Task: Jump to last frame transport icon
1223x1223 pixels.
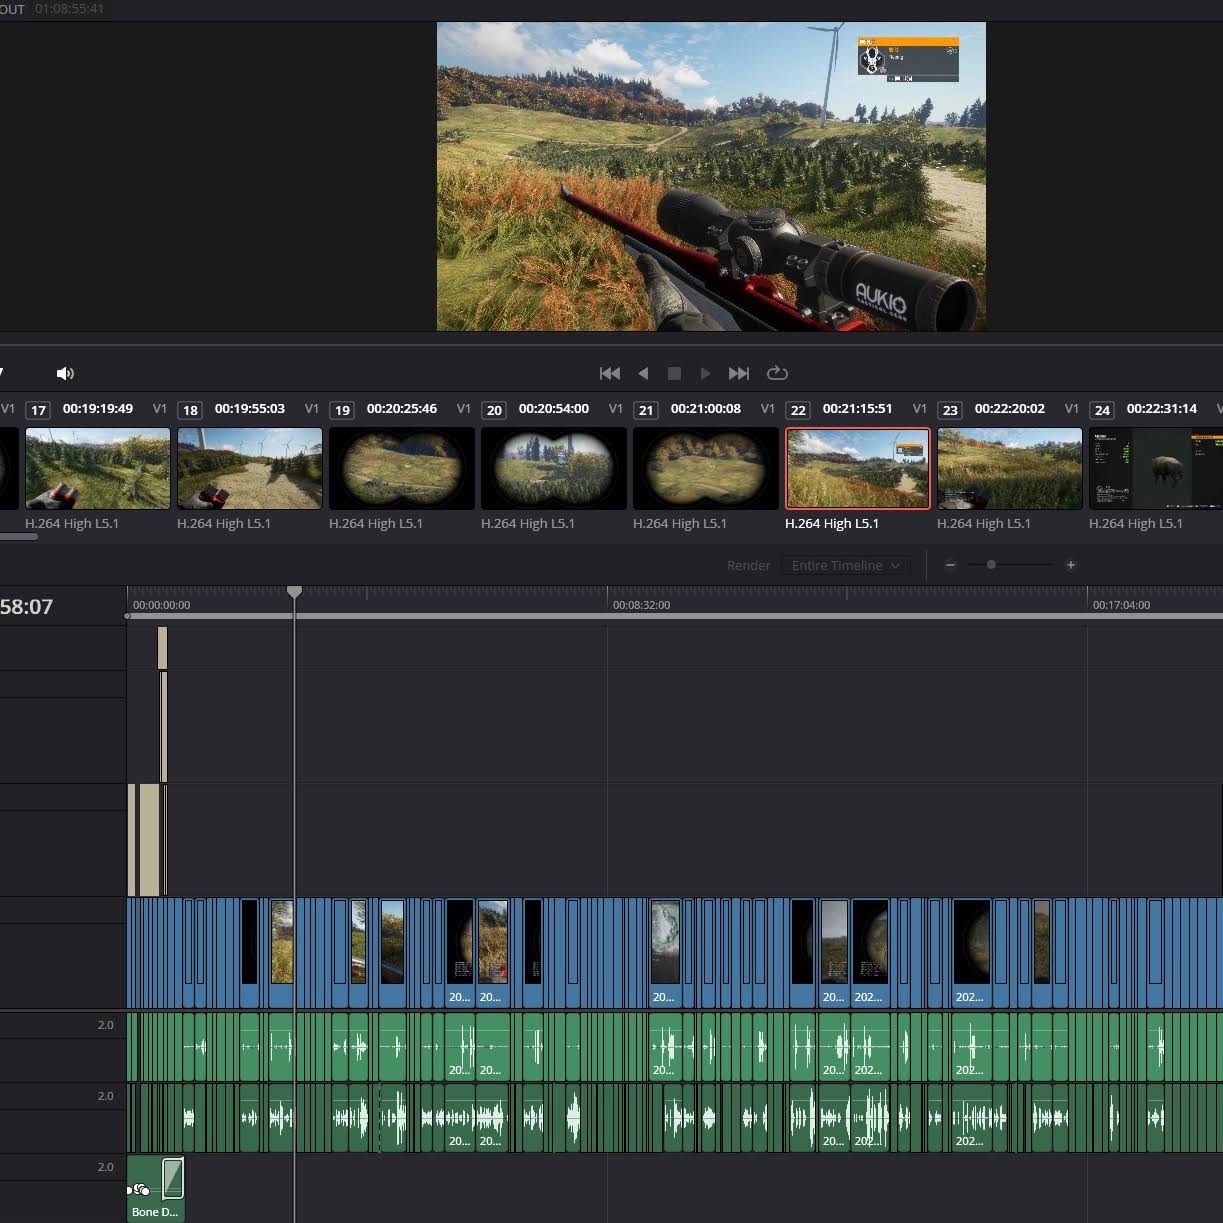Action: (x=739, y=373)
